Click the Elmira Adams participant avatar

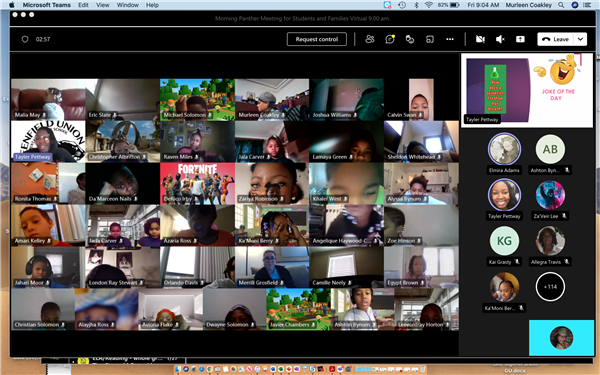pyautogui.click(x=504, y=149)
